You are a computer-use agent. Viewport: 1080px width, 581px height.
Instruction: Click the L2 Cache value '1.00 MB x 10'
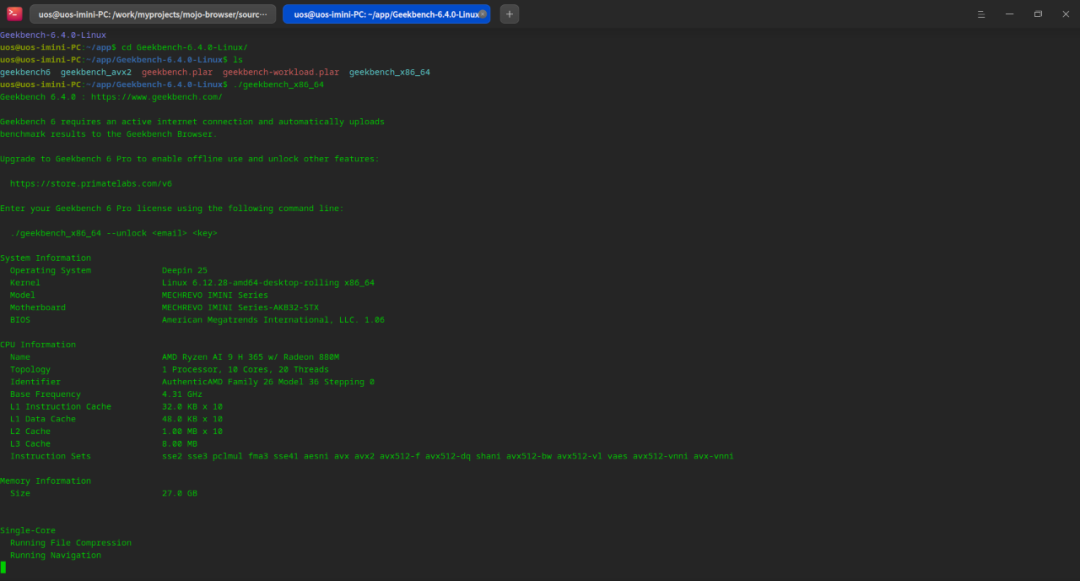192,432
